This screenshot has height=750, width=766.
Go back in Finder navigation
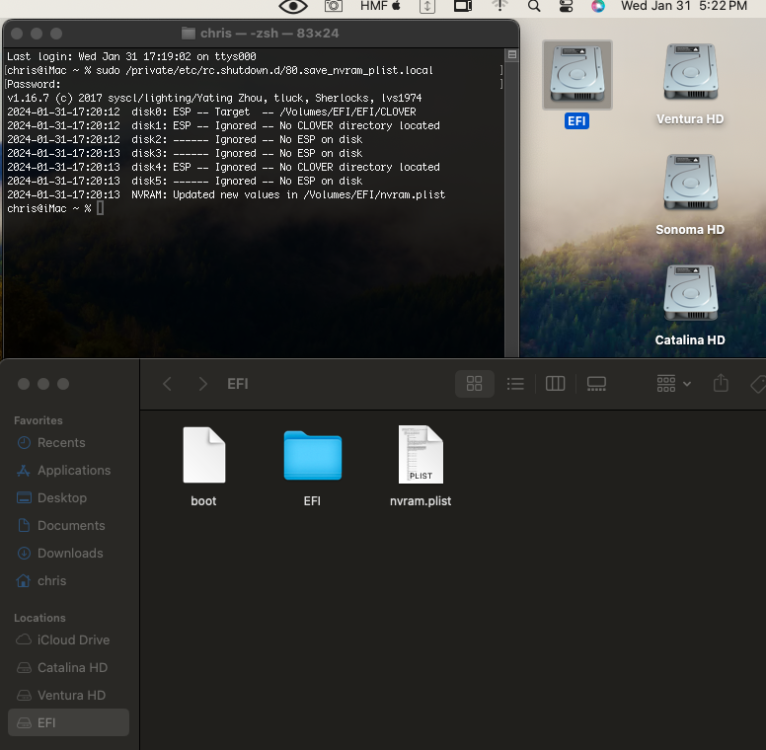tap(167, 384)
